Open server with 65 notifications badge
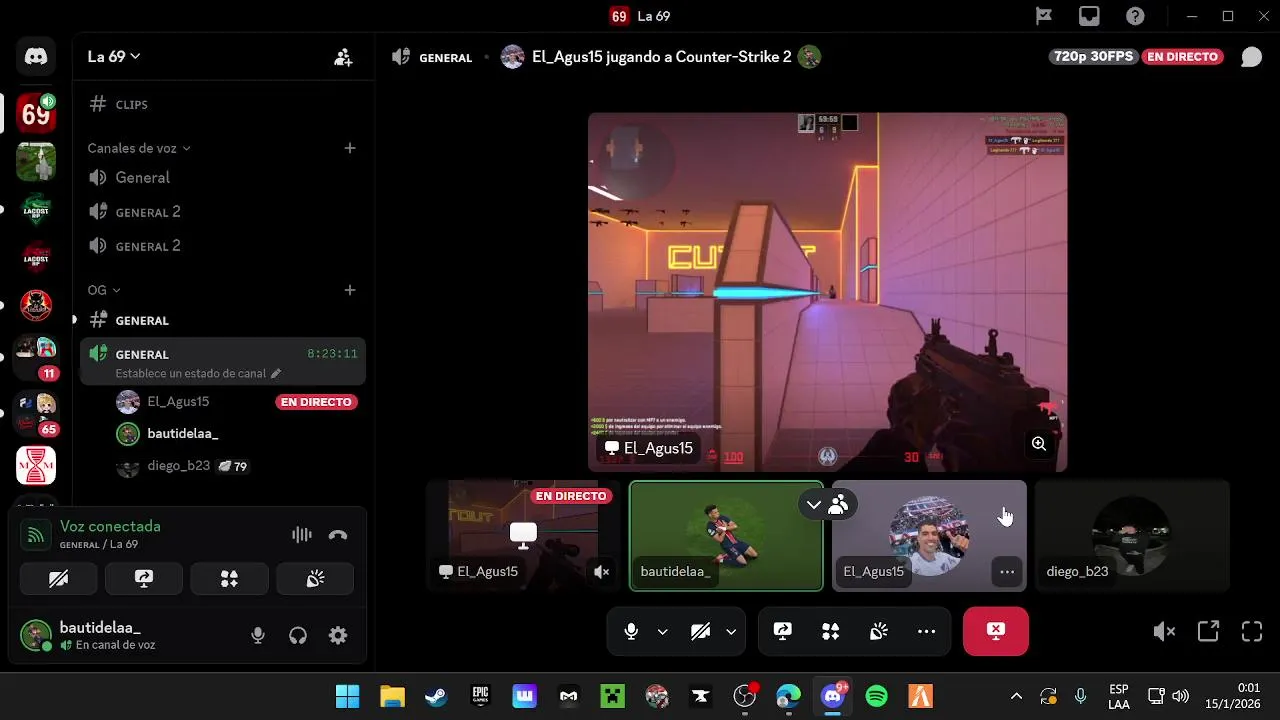Viewport: 1280px width, 720px height. coord(36,412)
